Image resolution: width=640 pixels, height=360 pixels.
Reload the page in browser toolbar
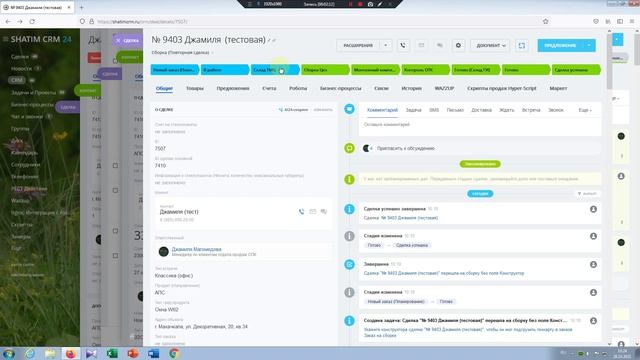pyautogui.click(x=32, y=21)
